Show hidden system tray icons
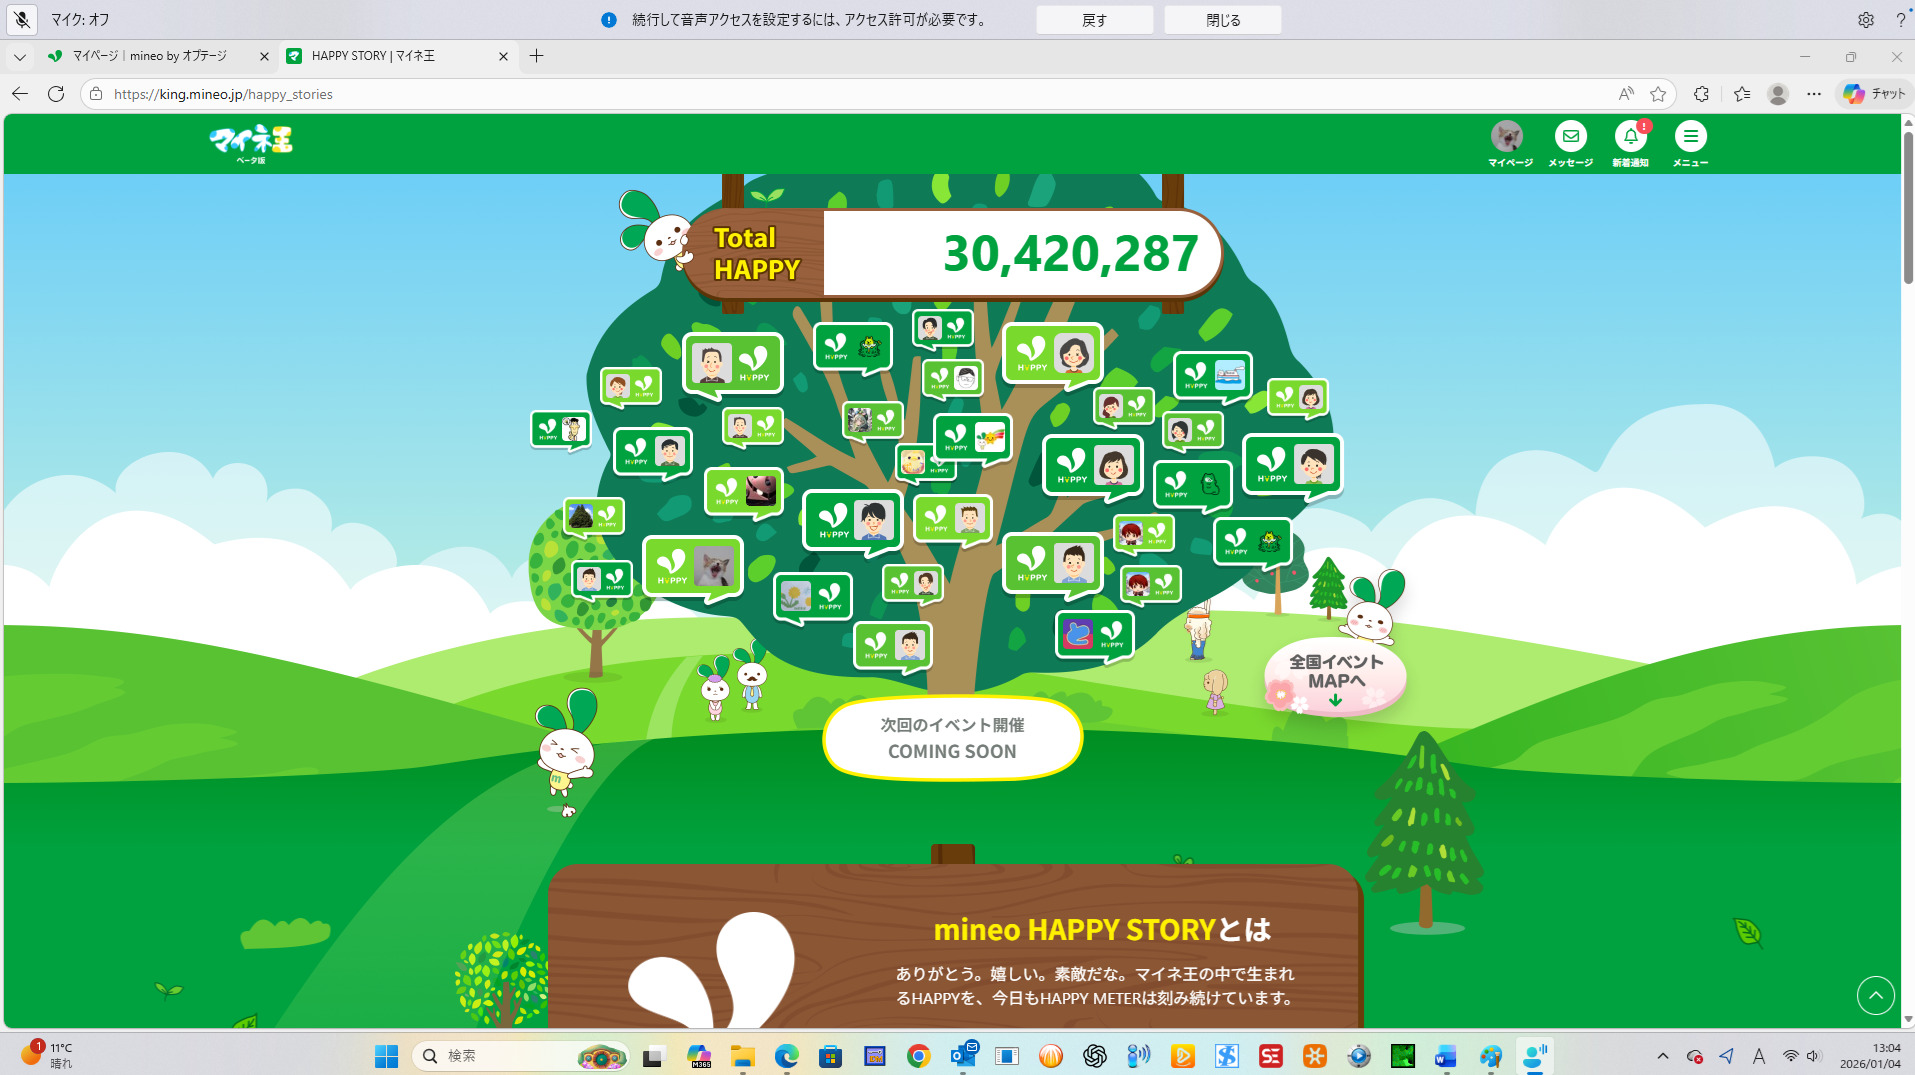1915x1075 pixels. pyautogui.click(x=1662, y=1056)
